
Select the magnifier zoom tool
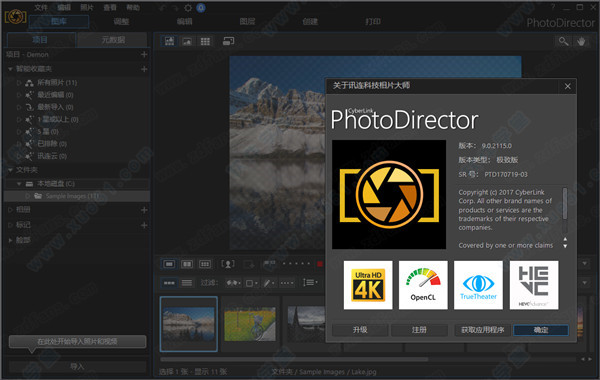pos(563,41)
